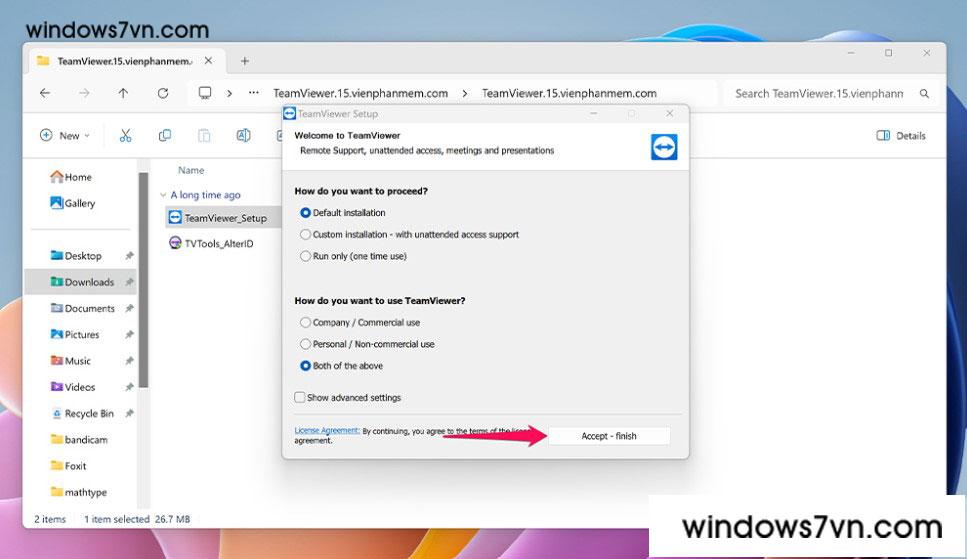The image size is (967, 559).
Task: Unpin Downloads using its pin icon
Action: (129, 282)
